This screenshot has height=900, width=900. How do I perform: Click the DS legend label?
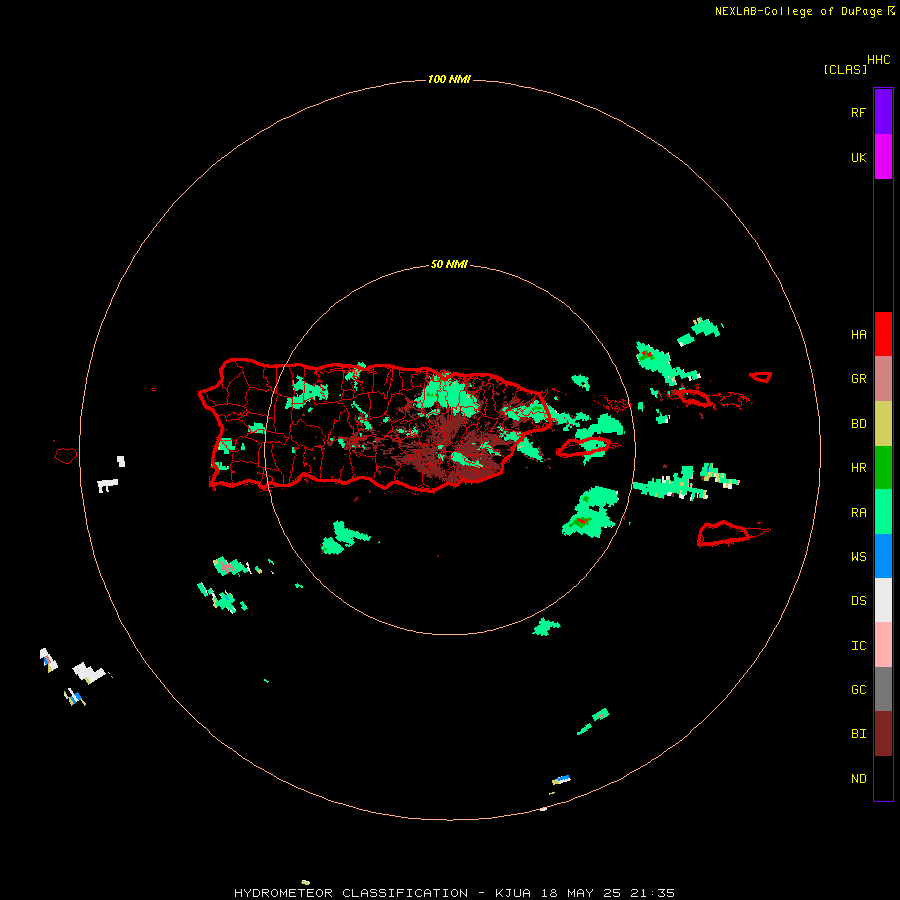pyautogui.click(x=858, y=601)
